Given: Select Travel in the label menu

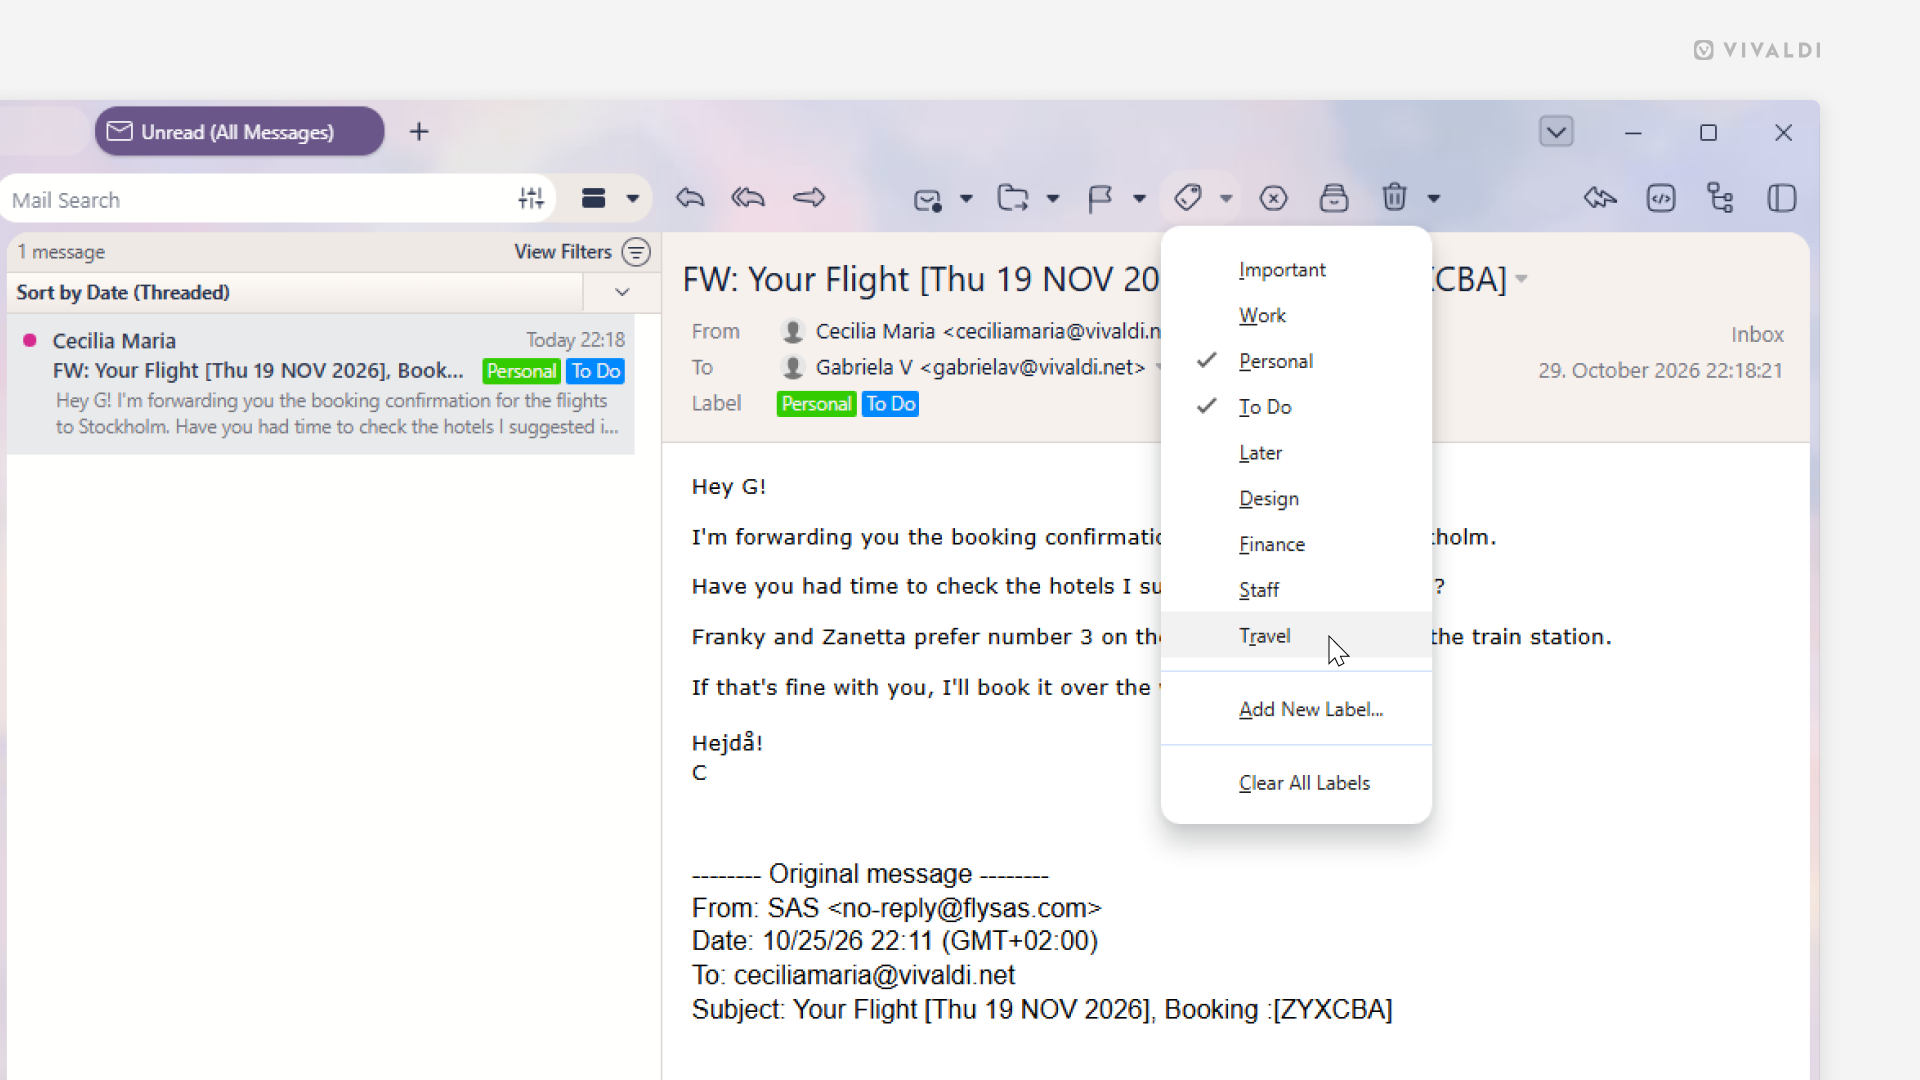Looking at the screenshot, I should pos(1296,636).
